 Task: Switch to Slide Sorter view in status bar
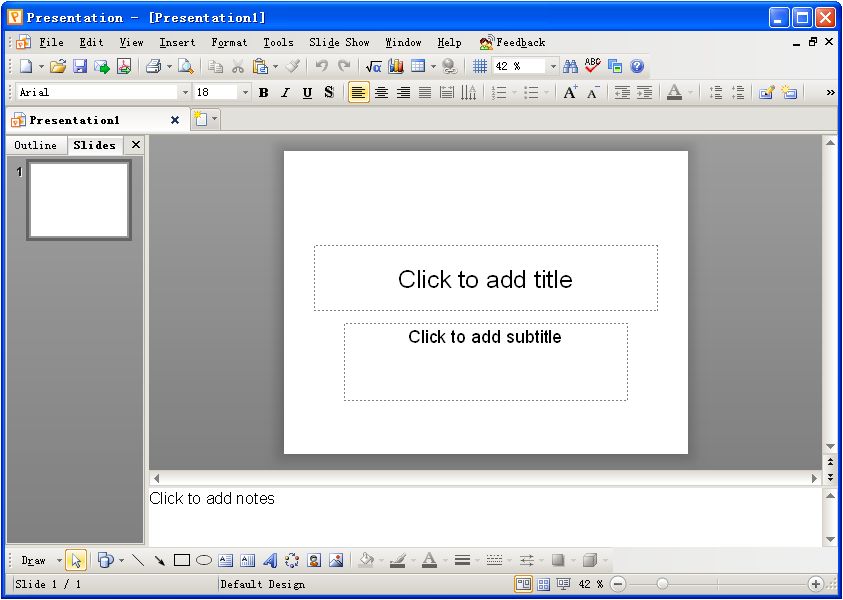click(x=544, y=584)
